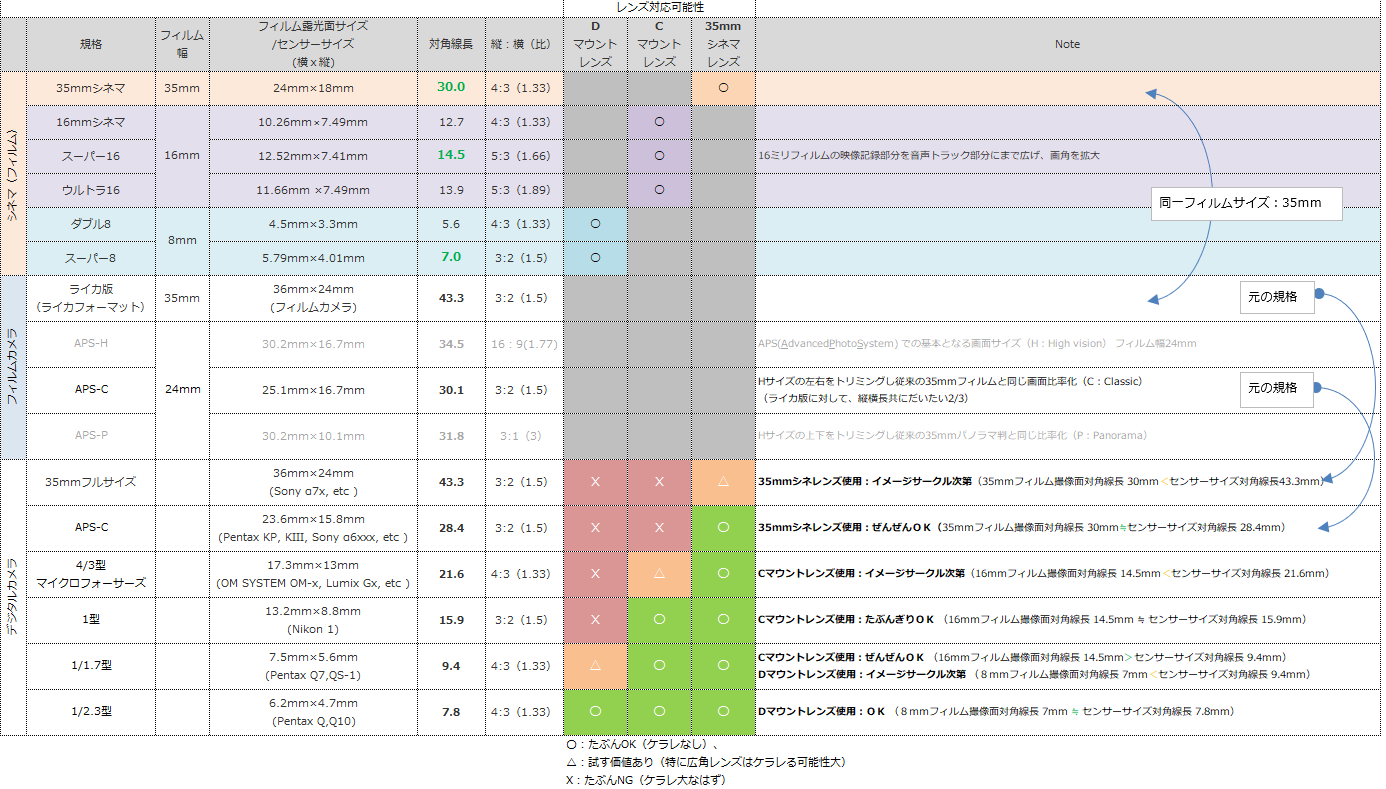1386x789 pixels.
Task: Click the フィルム幅 column header
Action: pyautogui.click(x=182, y=44)
